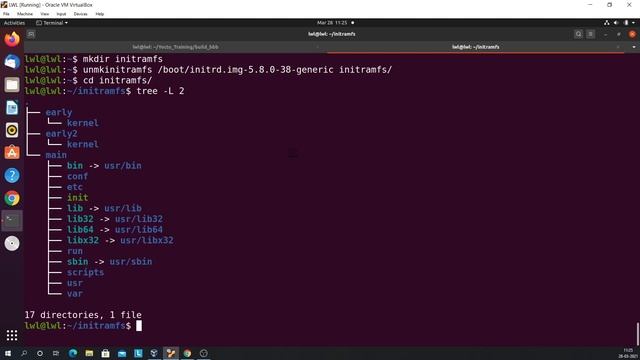The width and height of the screenshot is (640, 360).
Task: Open the VirtualBox View menu
Action: point(44,14)
